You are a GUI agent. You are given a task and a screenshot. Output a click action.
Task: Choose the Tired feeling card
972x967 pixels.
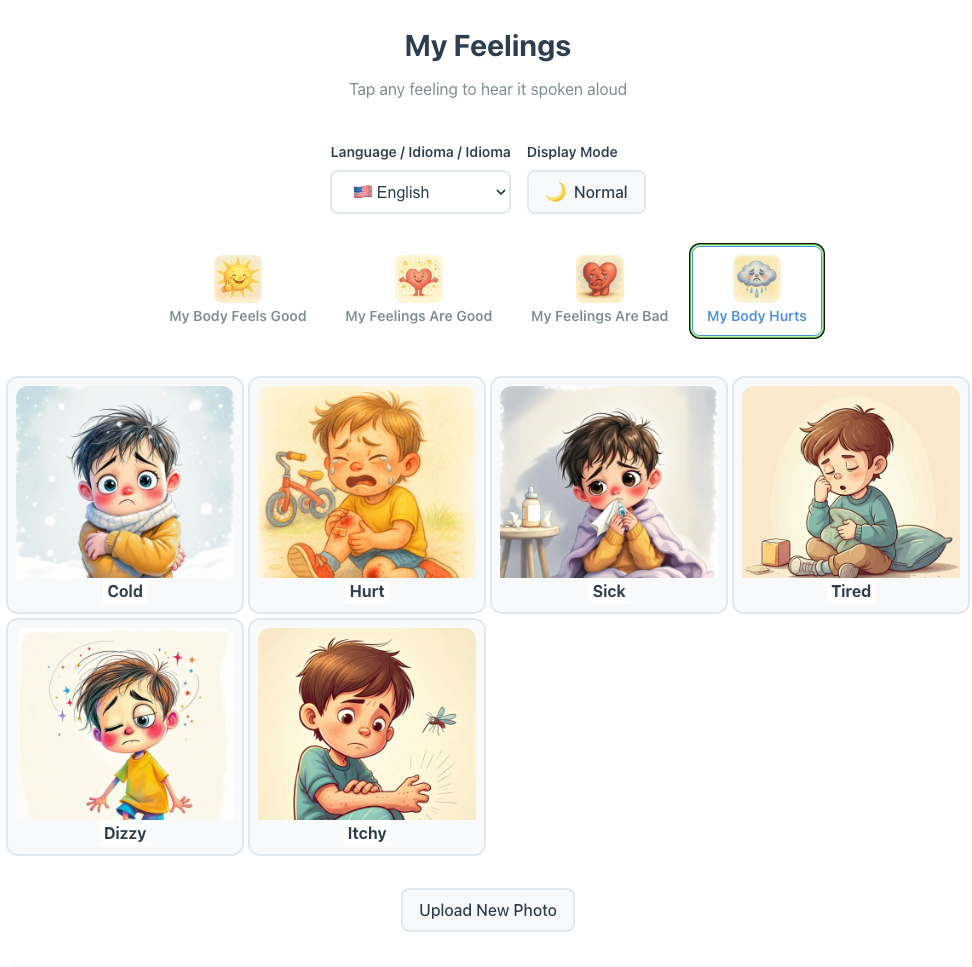pyautogui.click(x=850, y=495)
